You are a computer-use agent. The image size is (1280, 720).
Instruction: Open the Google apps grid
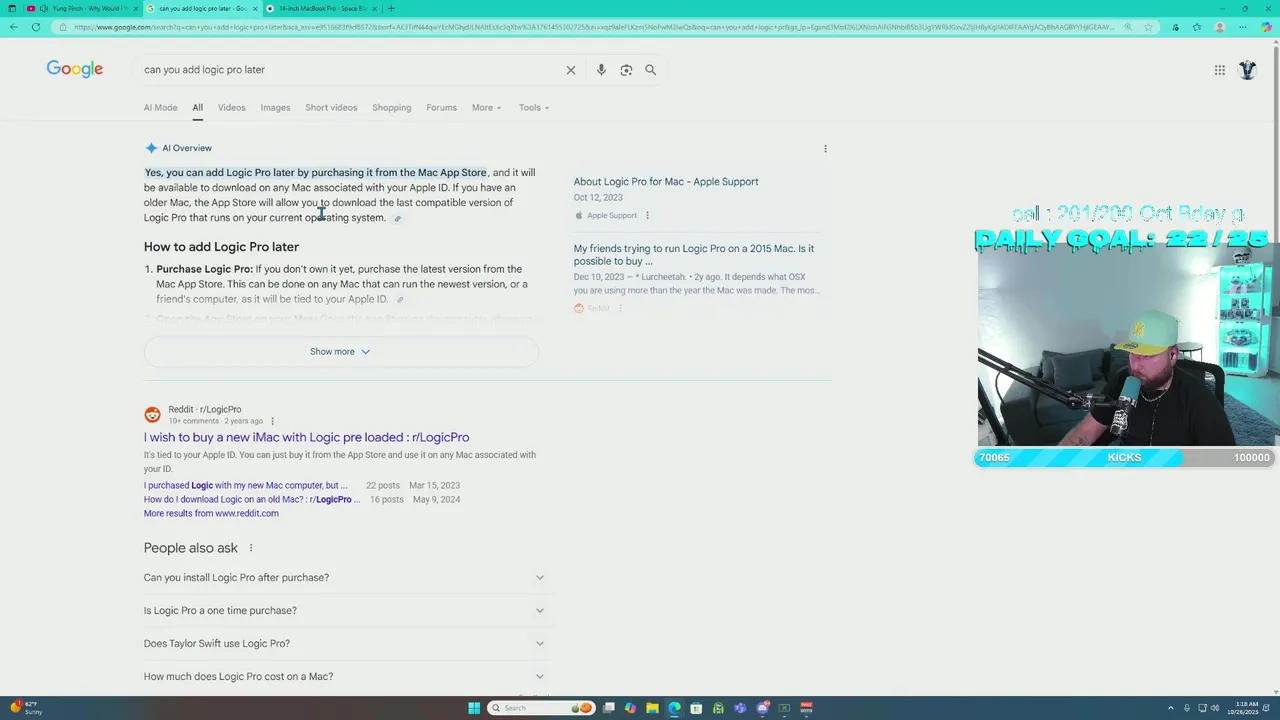point(1220,70)
